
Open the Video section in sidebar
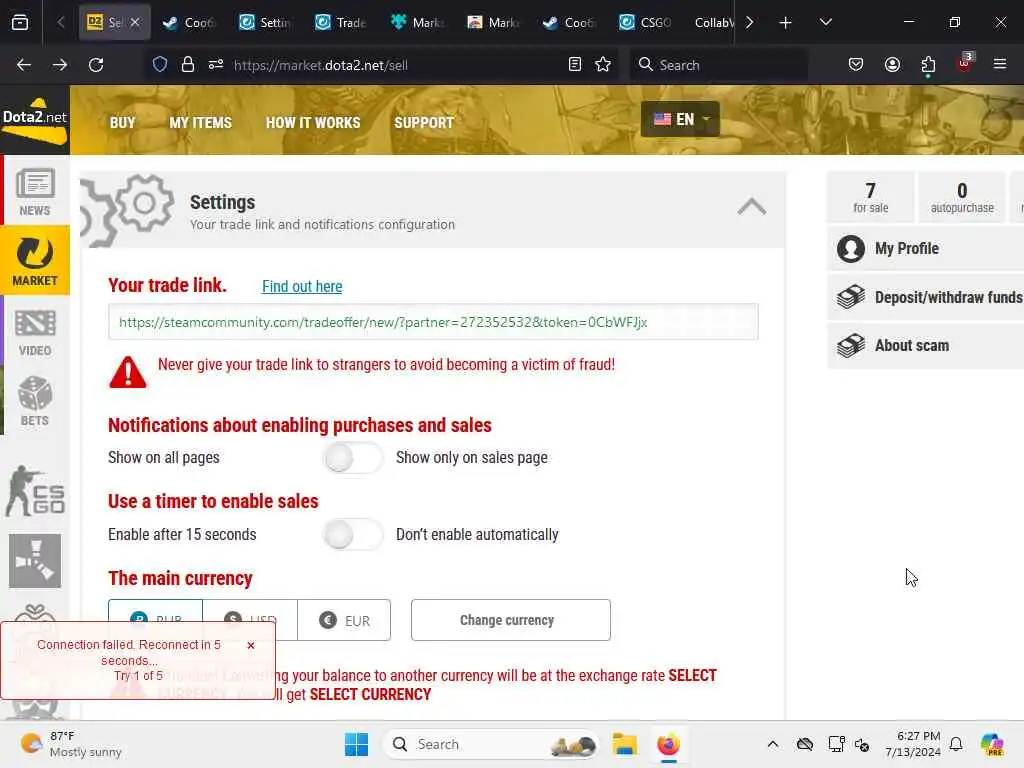click(x=35, y=332)
